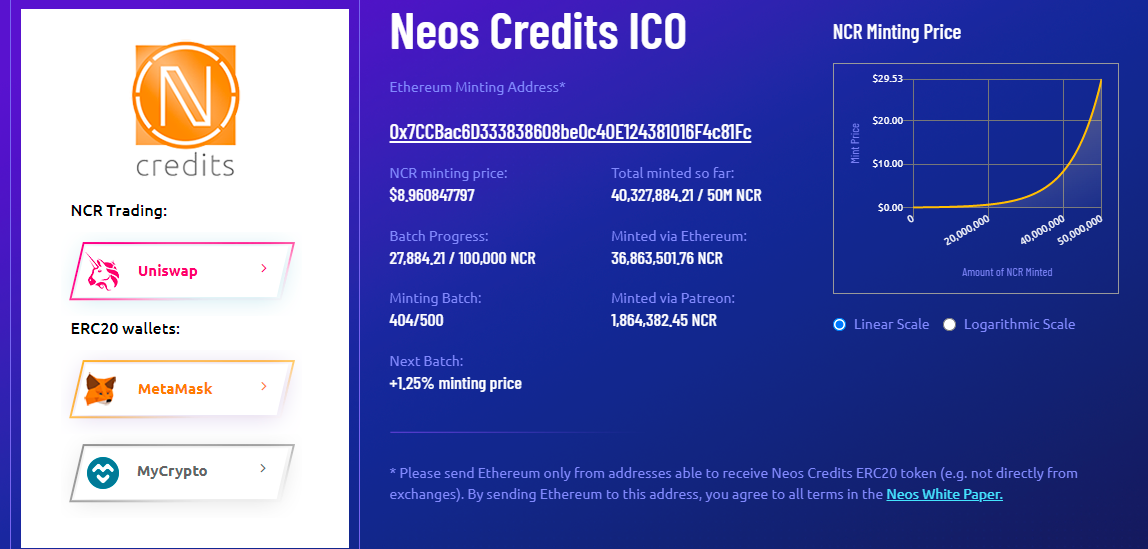This screenshot has width=1148, height=549.
Task: Open the Uniswap trading button
Action: click(182, 271)
